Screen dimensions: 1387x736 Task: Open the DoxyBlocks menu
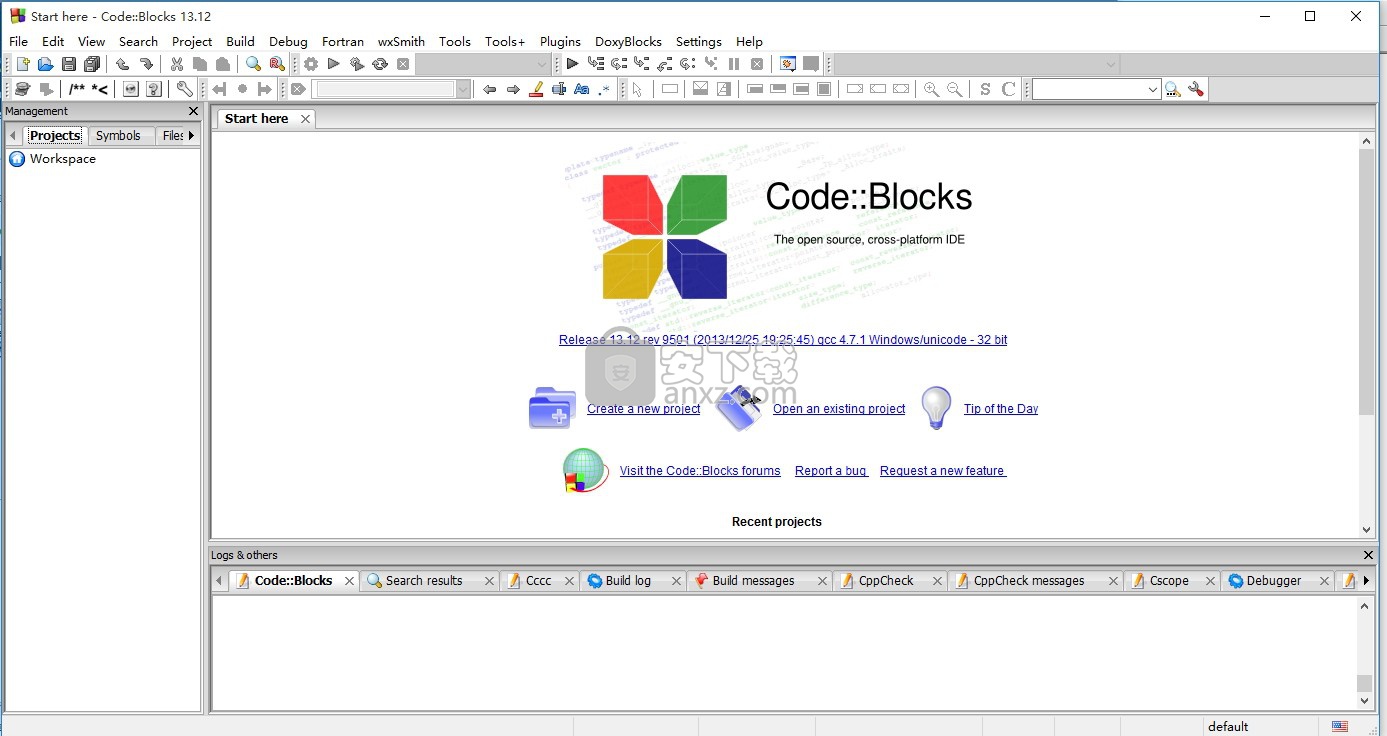(628, 41)
